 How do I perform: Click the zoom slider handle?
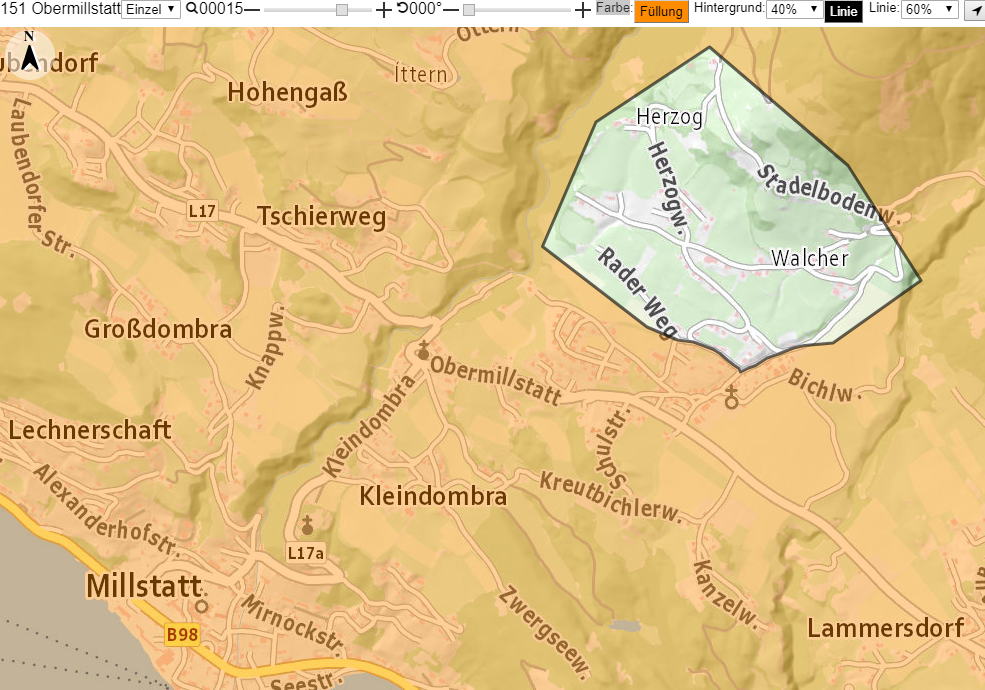pyautogui.click(x=342, y=10)
